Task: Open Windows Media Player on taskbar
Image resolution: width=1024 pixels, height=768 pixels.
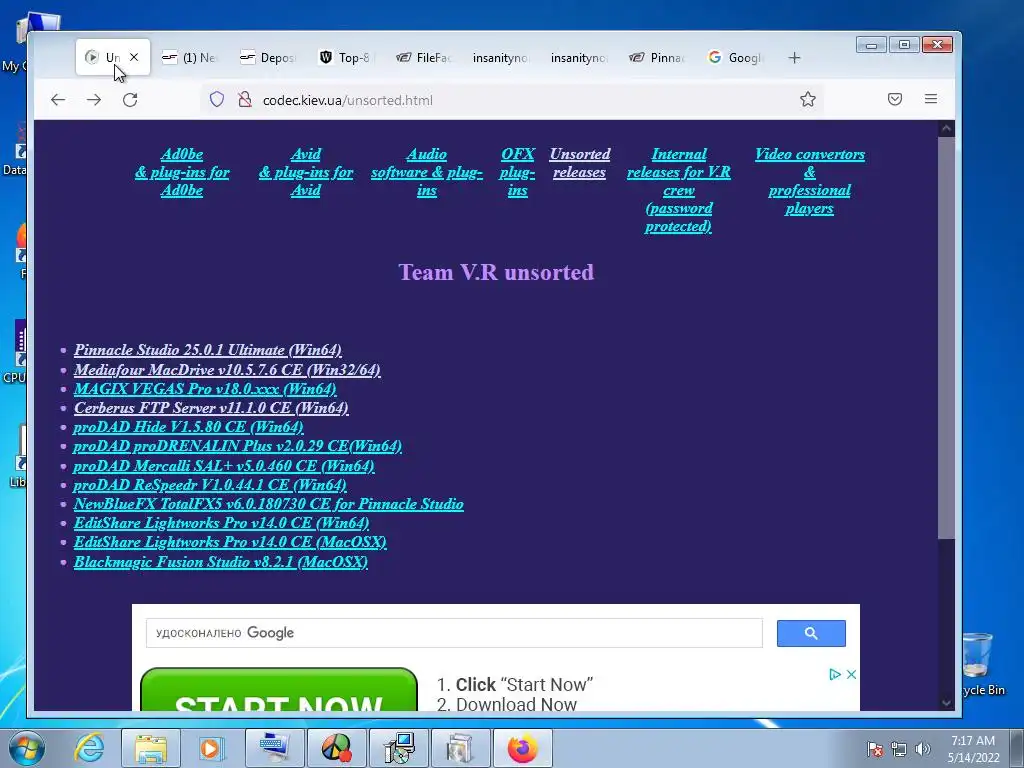Action: tap(210, 748)
